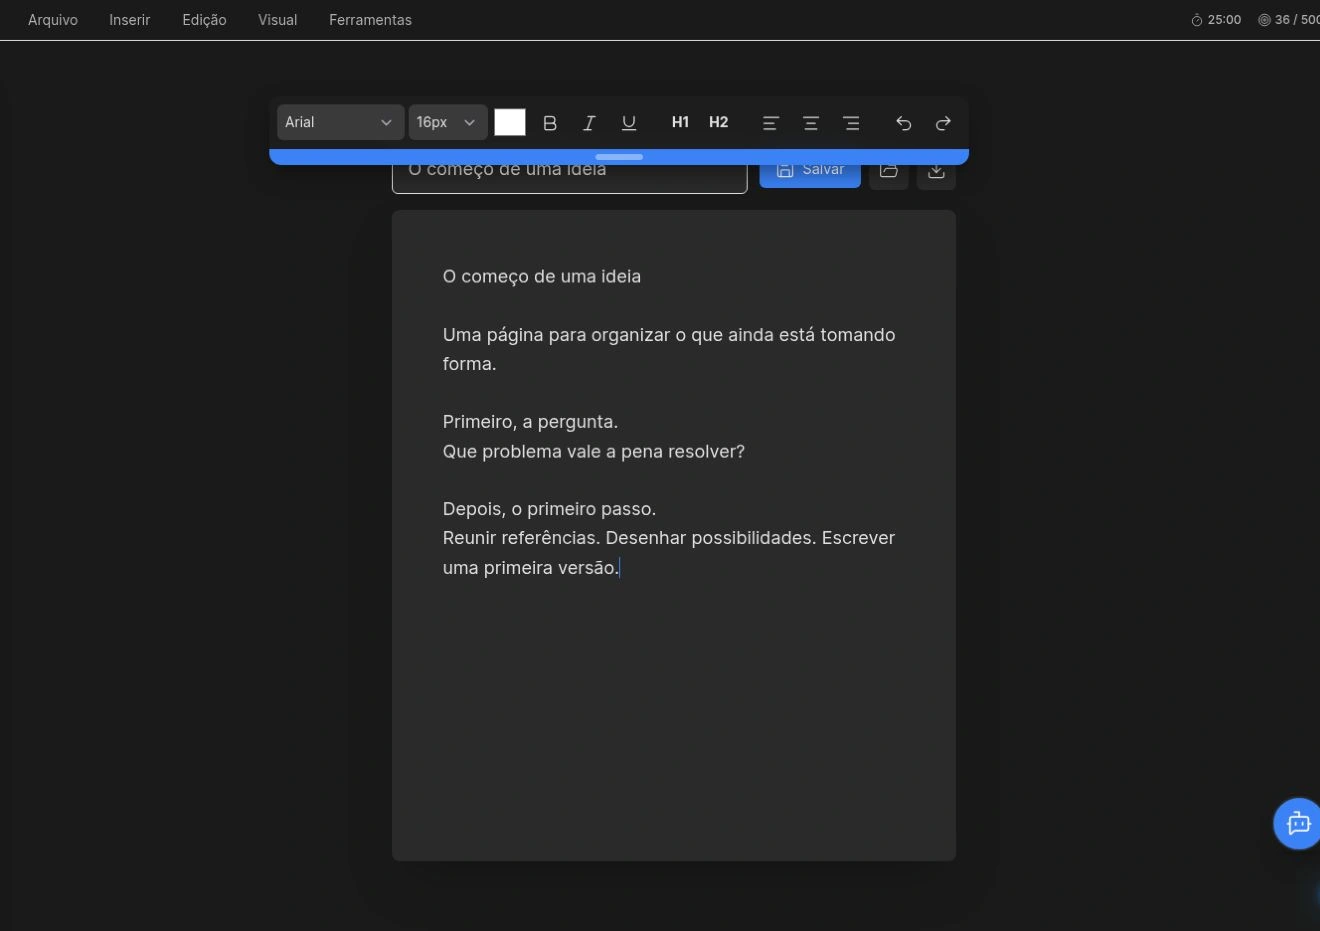This screenshot has height=931, width=1320.
Task: Apply the H2 heading style
Action: click(x=718, y=122)
